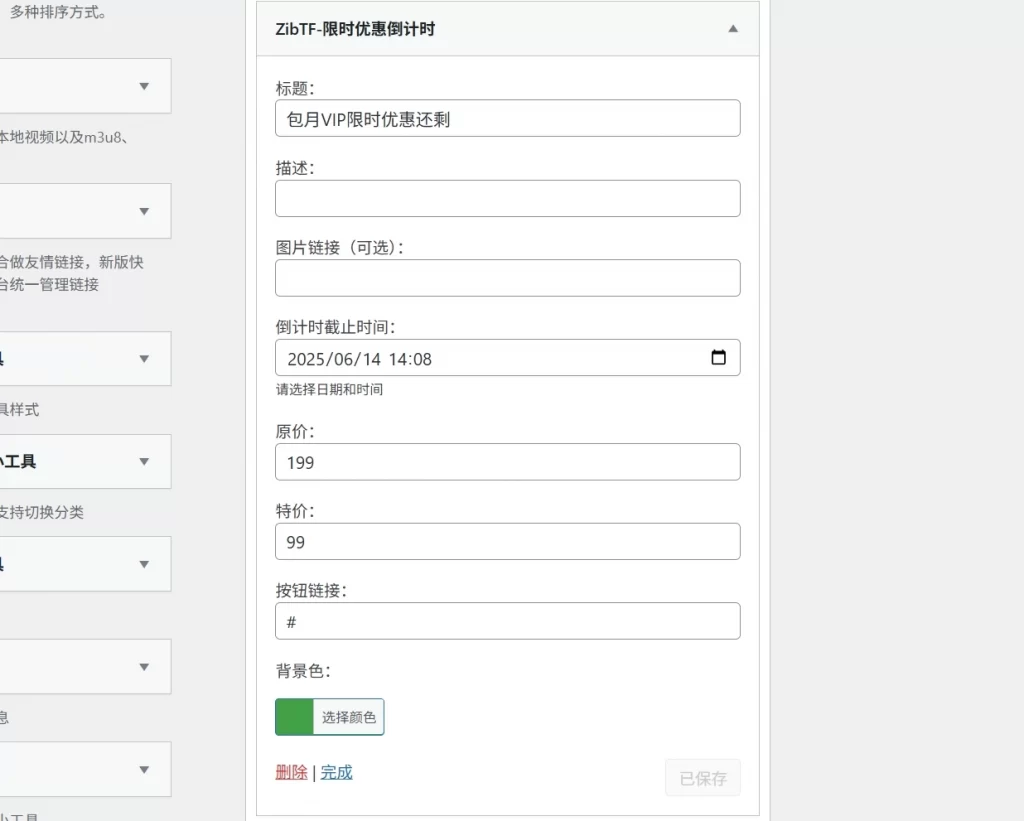Screen dimensions: 1024x821
Task: Open the bottom sidebar dropdown selector
Action: tap(85, 769)
